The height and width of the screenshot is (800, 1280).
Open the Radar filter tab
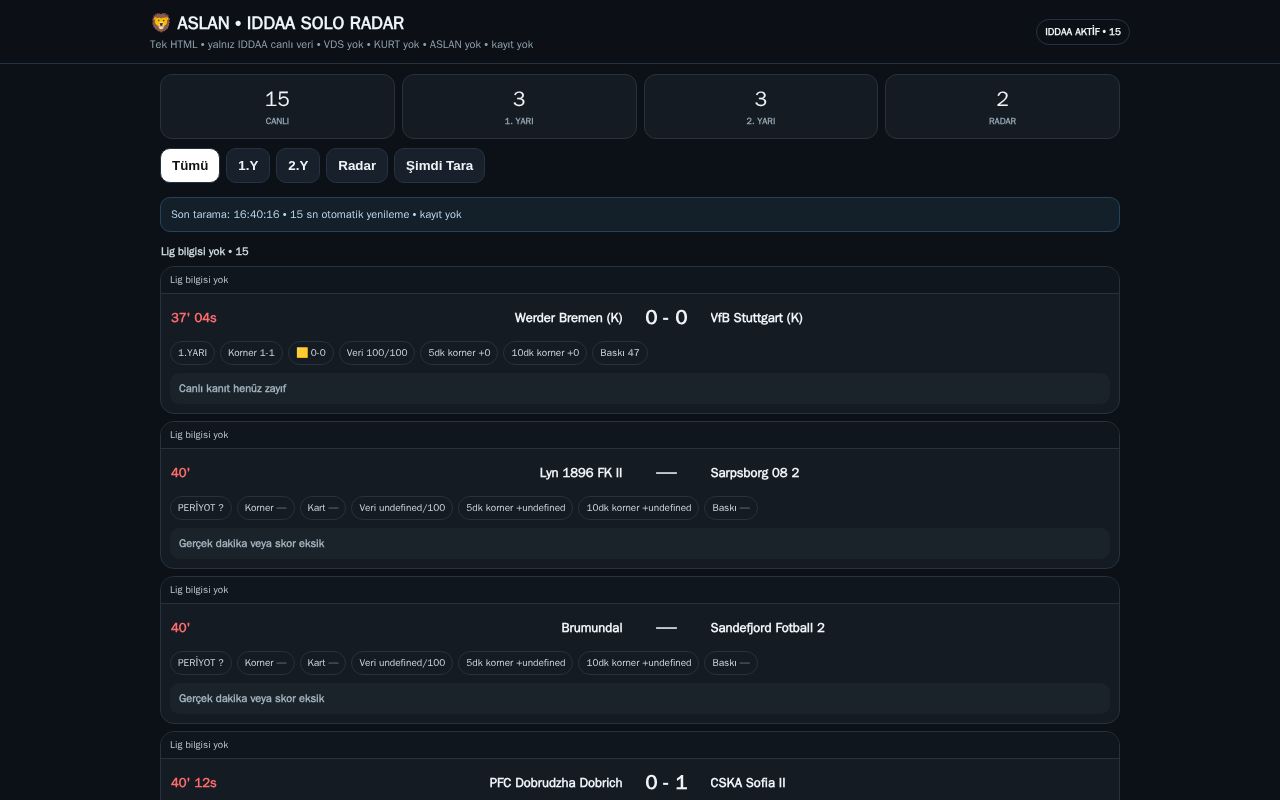357,166
